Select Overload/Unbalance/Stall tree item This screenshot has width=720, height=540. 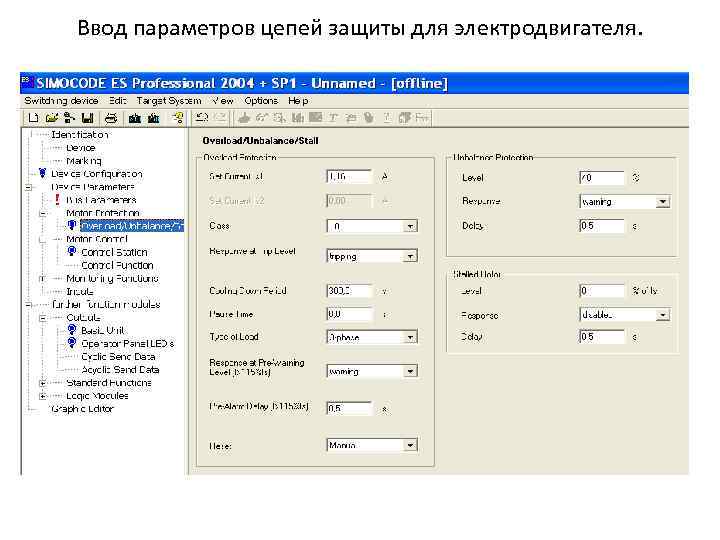(132, 225)
